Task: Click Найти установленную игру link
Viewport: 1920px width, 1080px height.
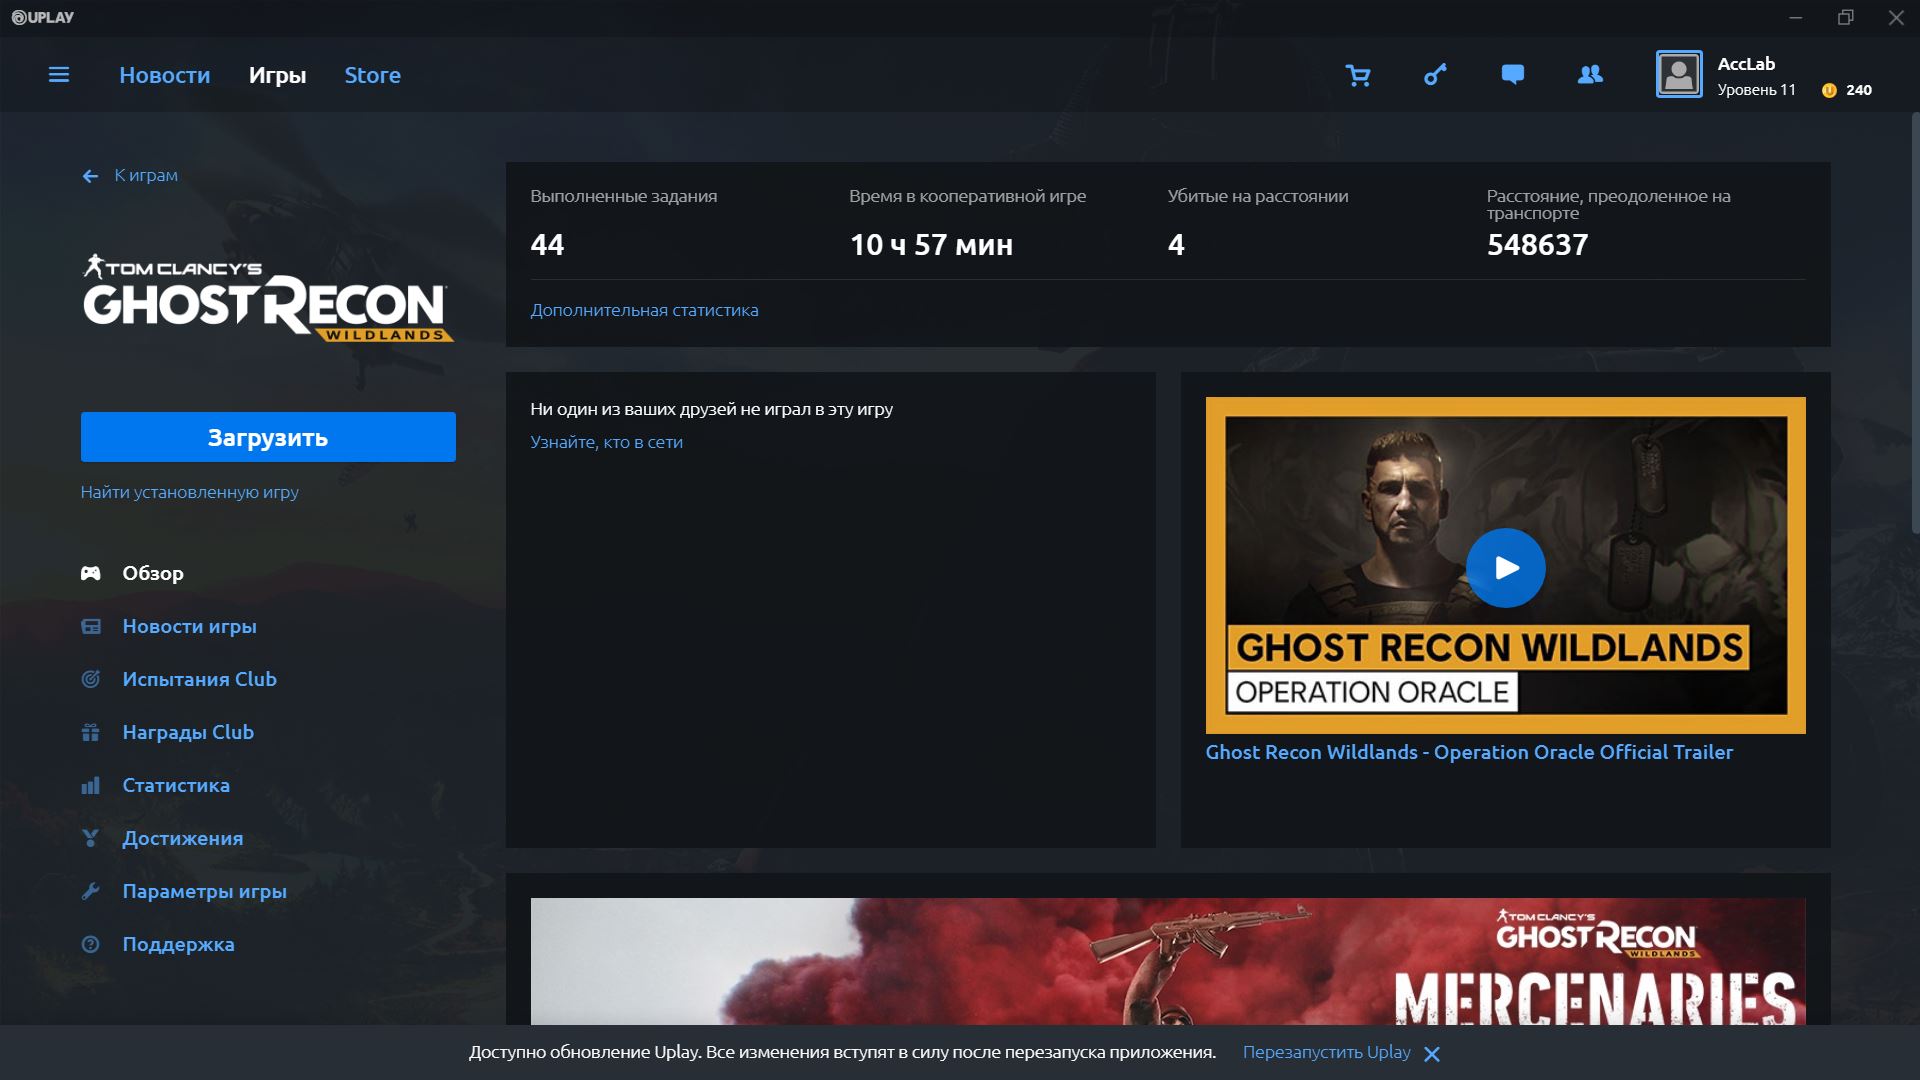Action: pyautogui.click(x=190, y=492)
